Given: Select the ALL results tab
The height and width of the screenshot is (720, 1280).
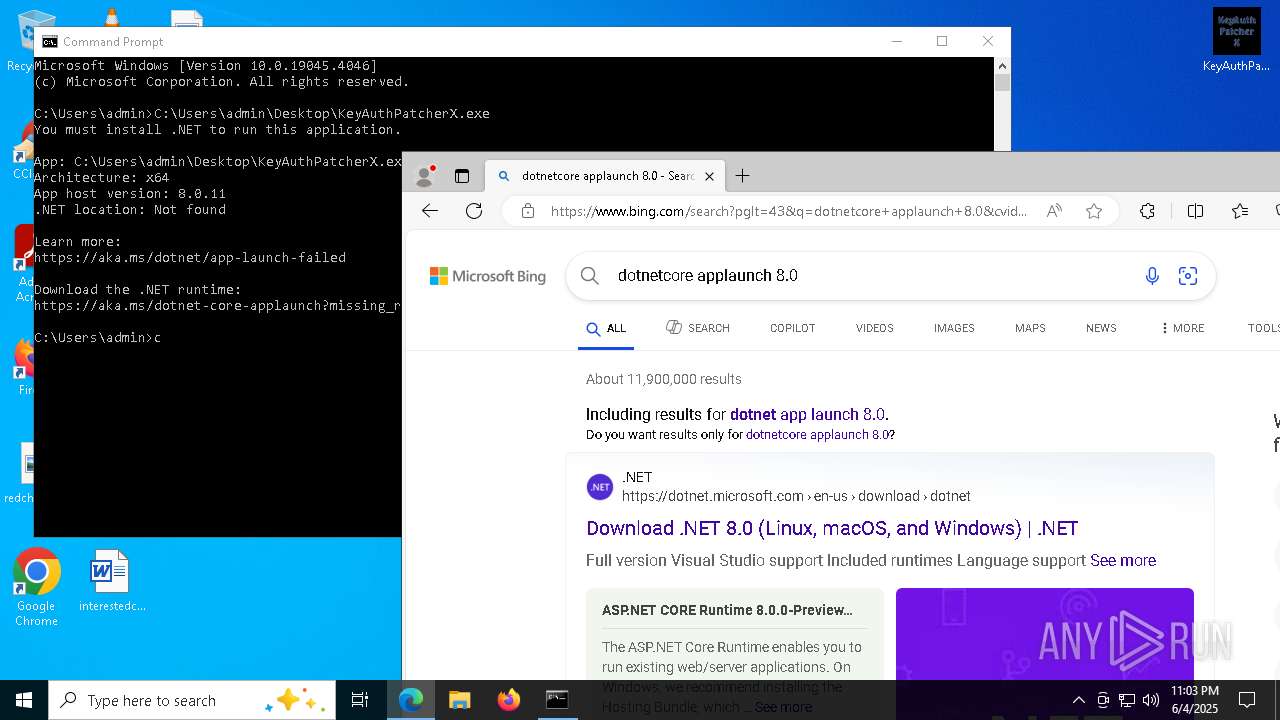Looking at the screenshot, I should [606, 328].
